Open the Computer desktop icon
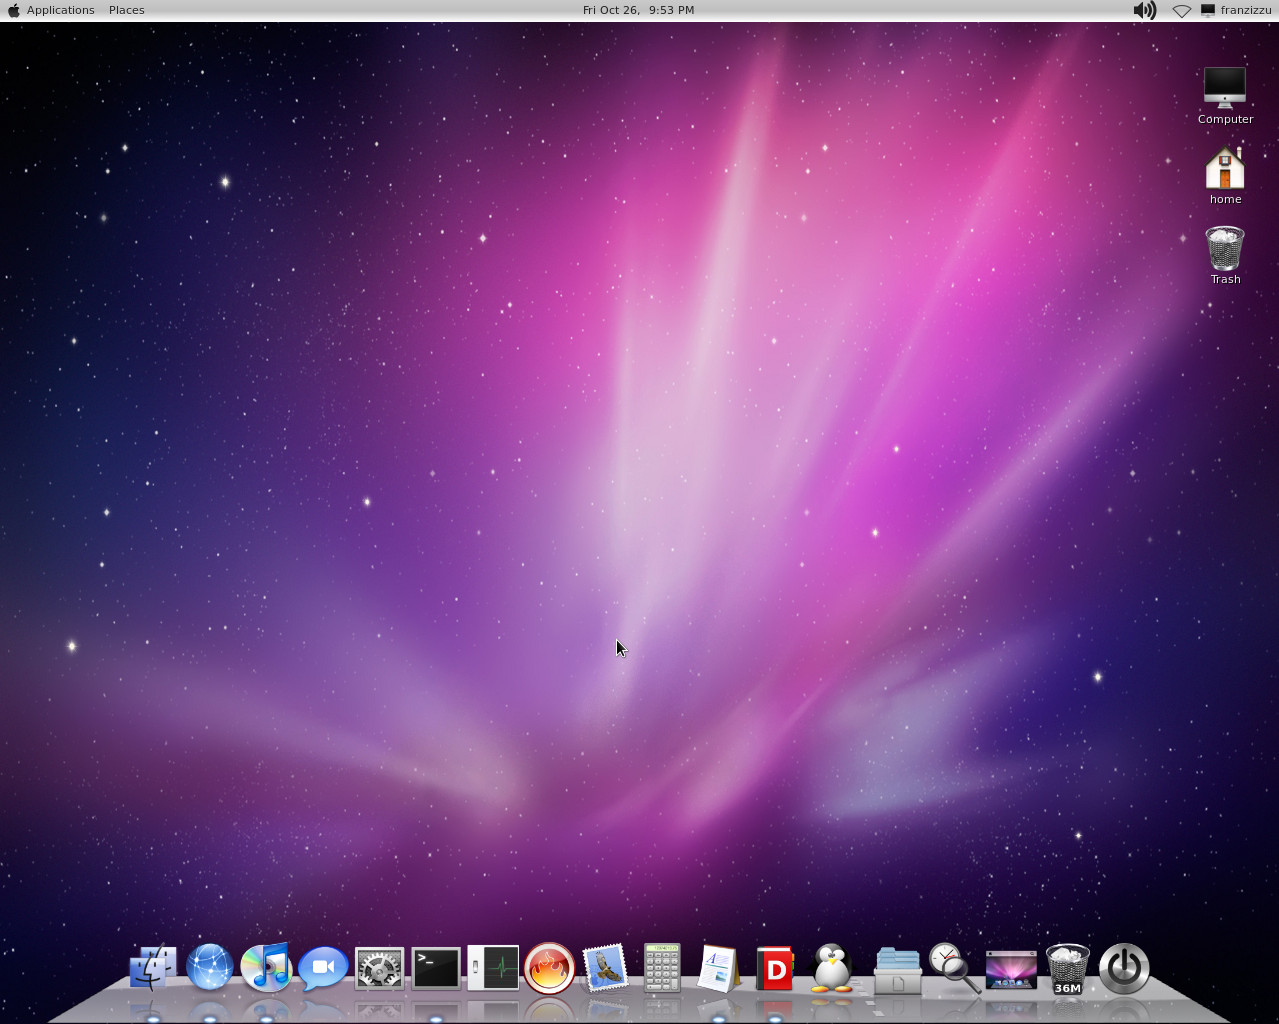This screenshot has height=1024, width=1279. pos(1225,96)
